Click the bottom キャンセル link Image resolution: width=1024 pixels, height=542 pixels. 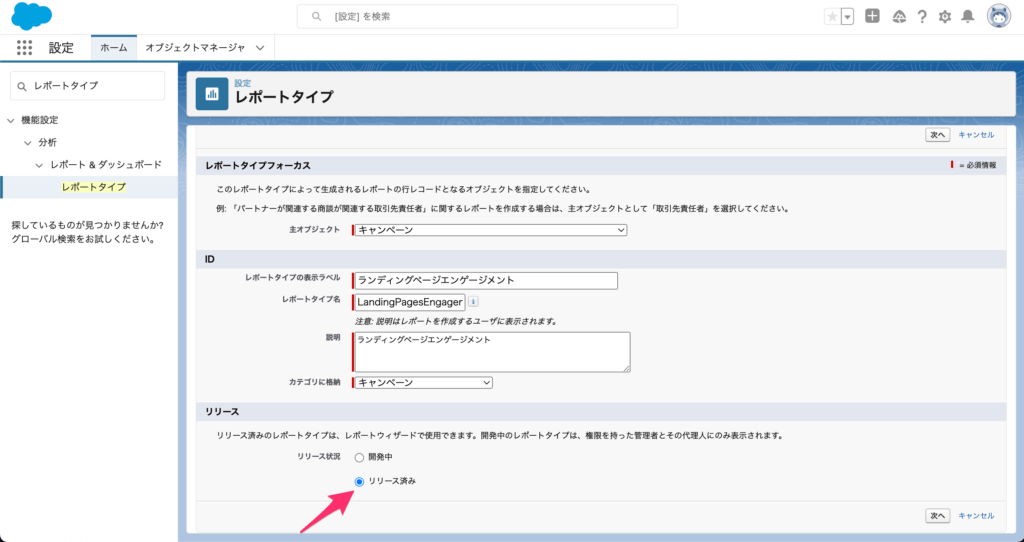[976, 515]
